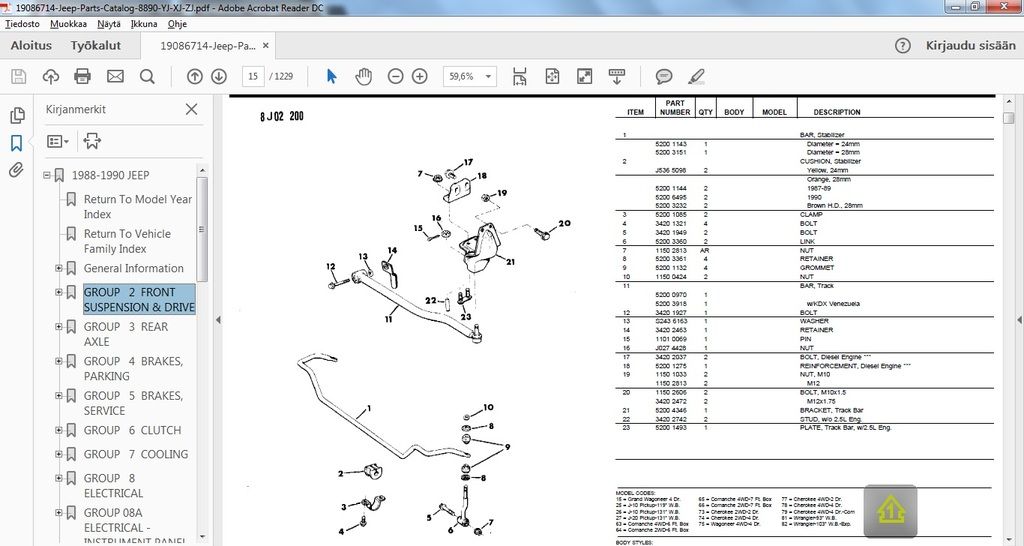Open the highlight pen tool

[696, 76]
